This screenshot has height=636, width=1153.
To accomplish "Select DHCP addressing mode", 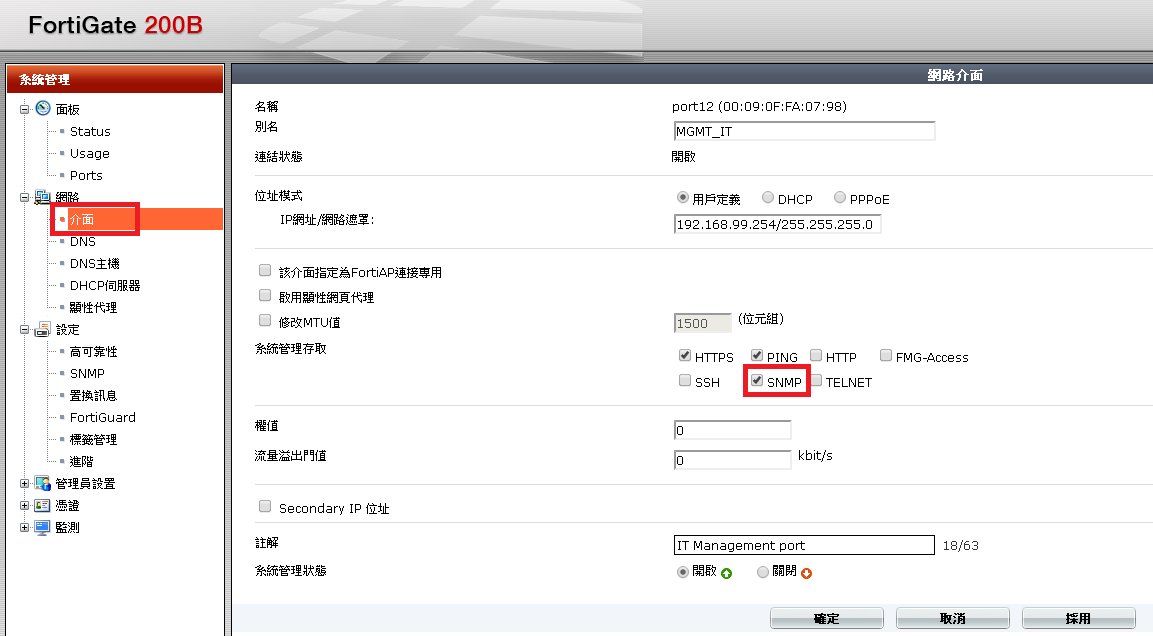I will 768,197.
